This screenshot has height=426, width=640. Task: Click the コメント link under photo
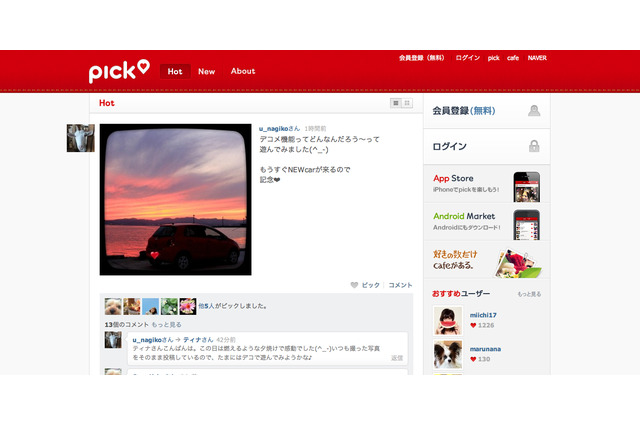pyautogui.click(x=400, y=285)
